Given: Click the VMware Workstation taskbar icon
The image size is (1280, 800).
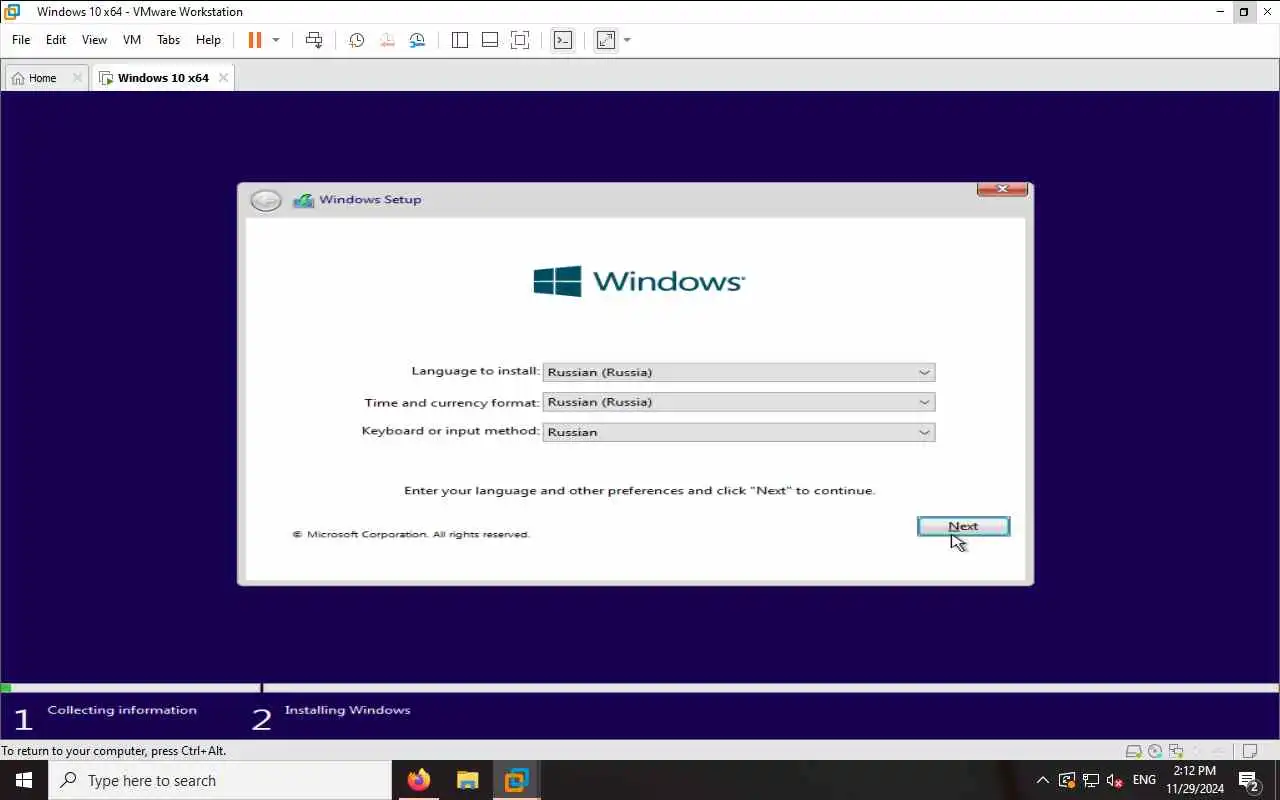Looking at the screenshot, I should pos(516,780).
